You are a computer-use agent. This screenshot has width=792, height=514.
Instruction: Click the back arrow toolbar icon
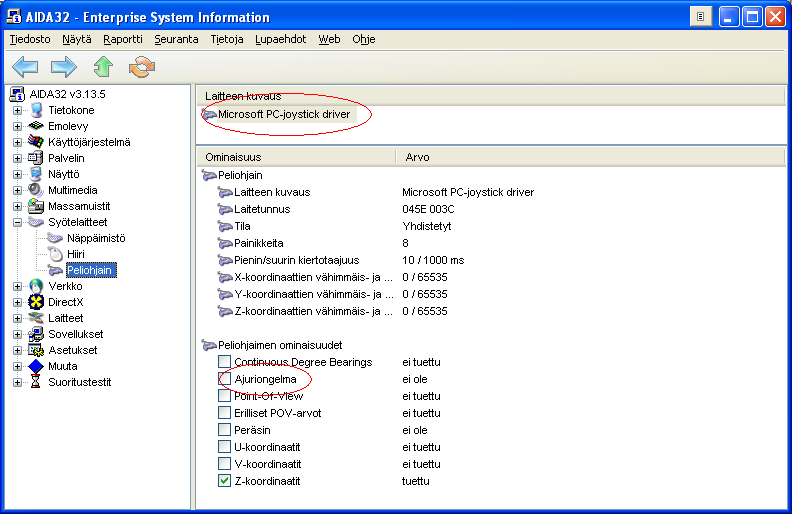pos(24,67)
